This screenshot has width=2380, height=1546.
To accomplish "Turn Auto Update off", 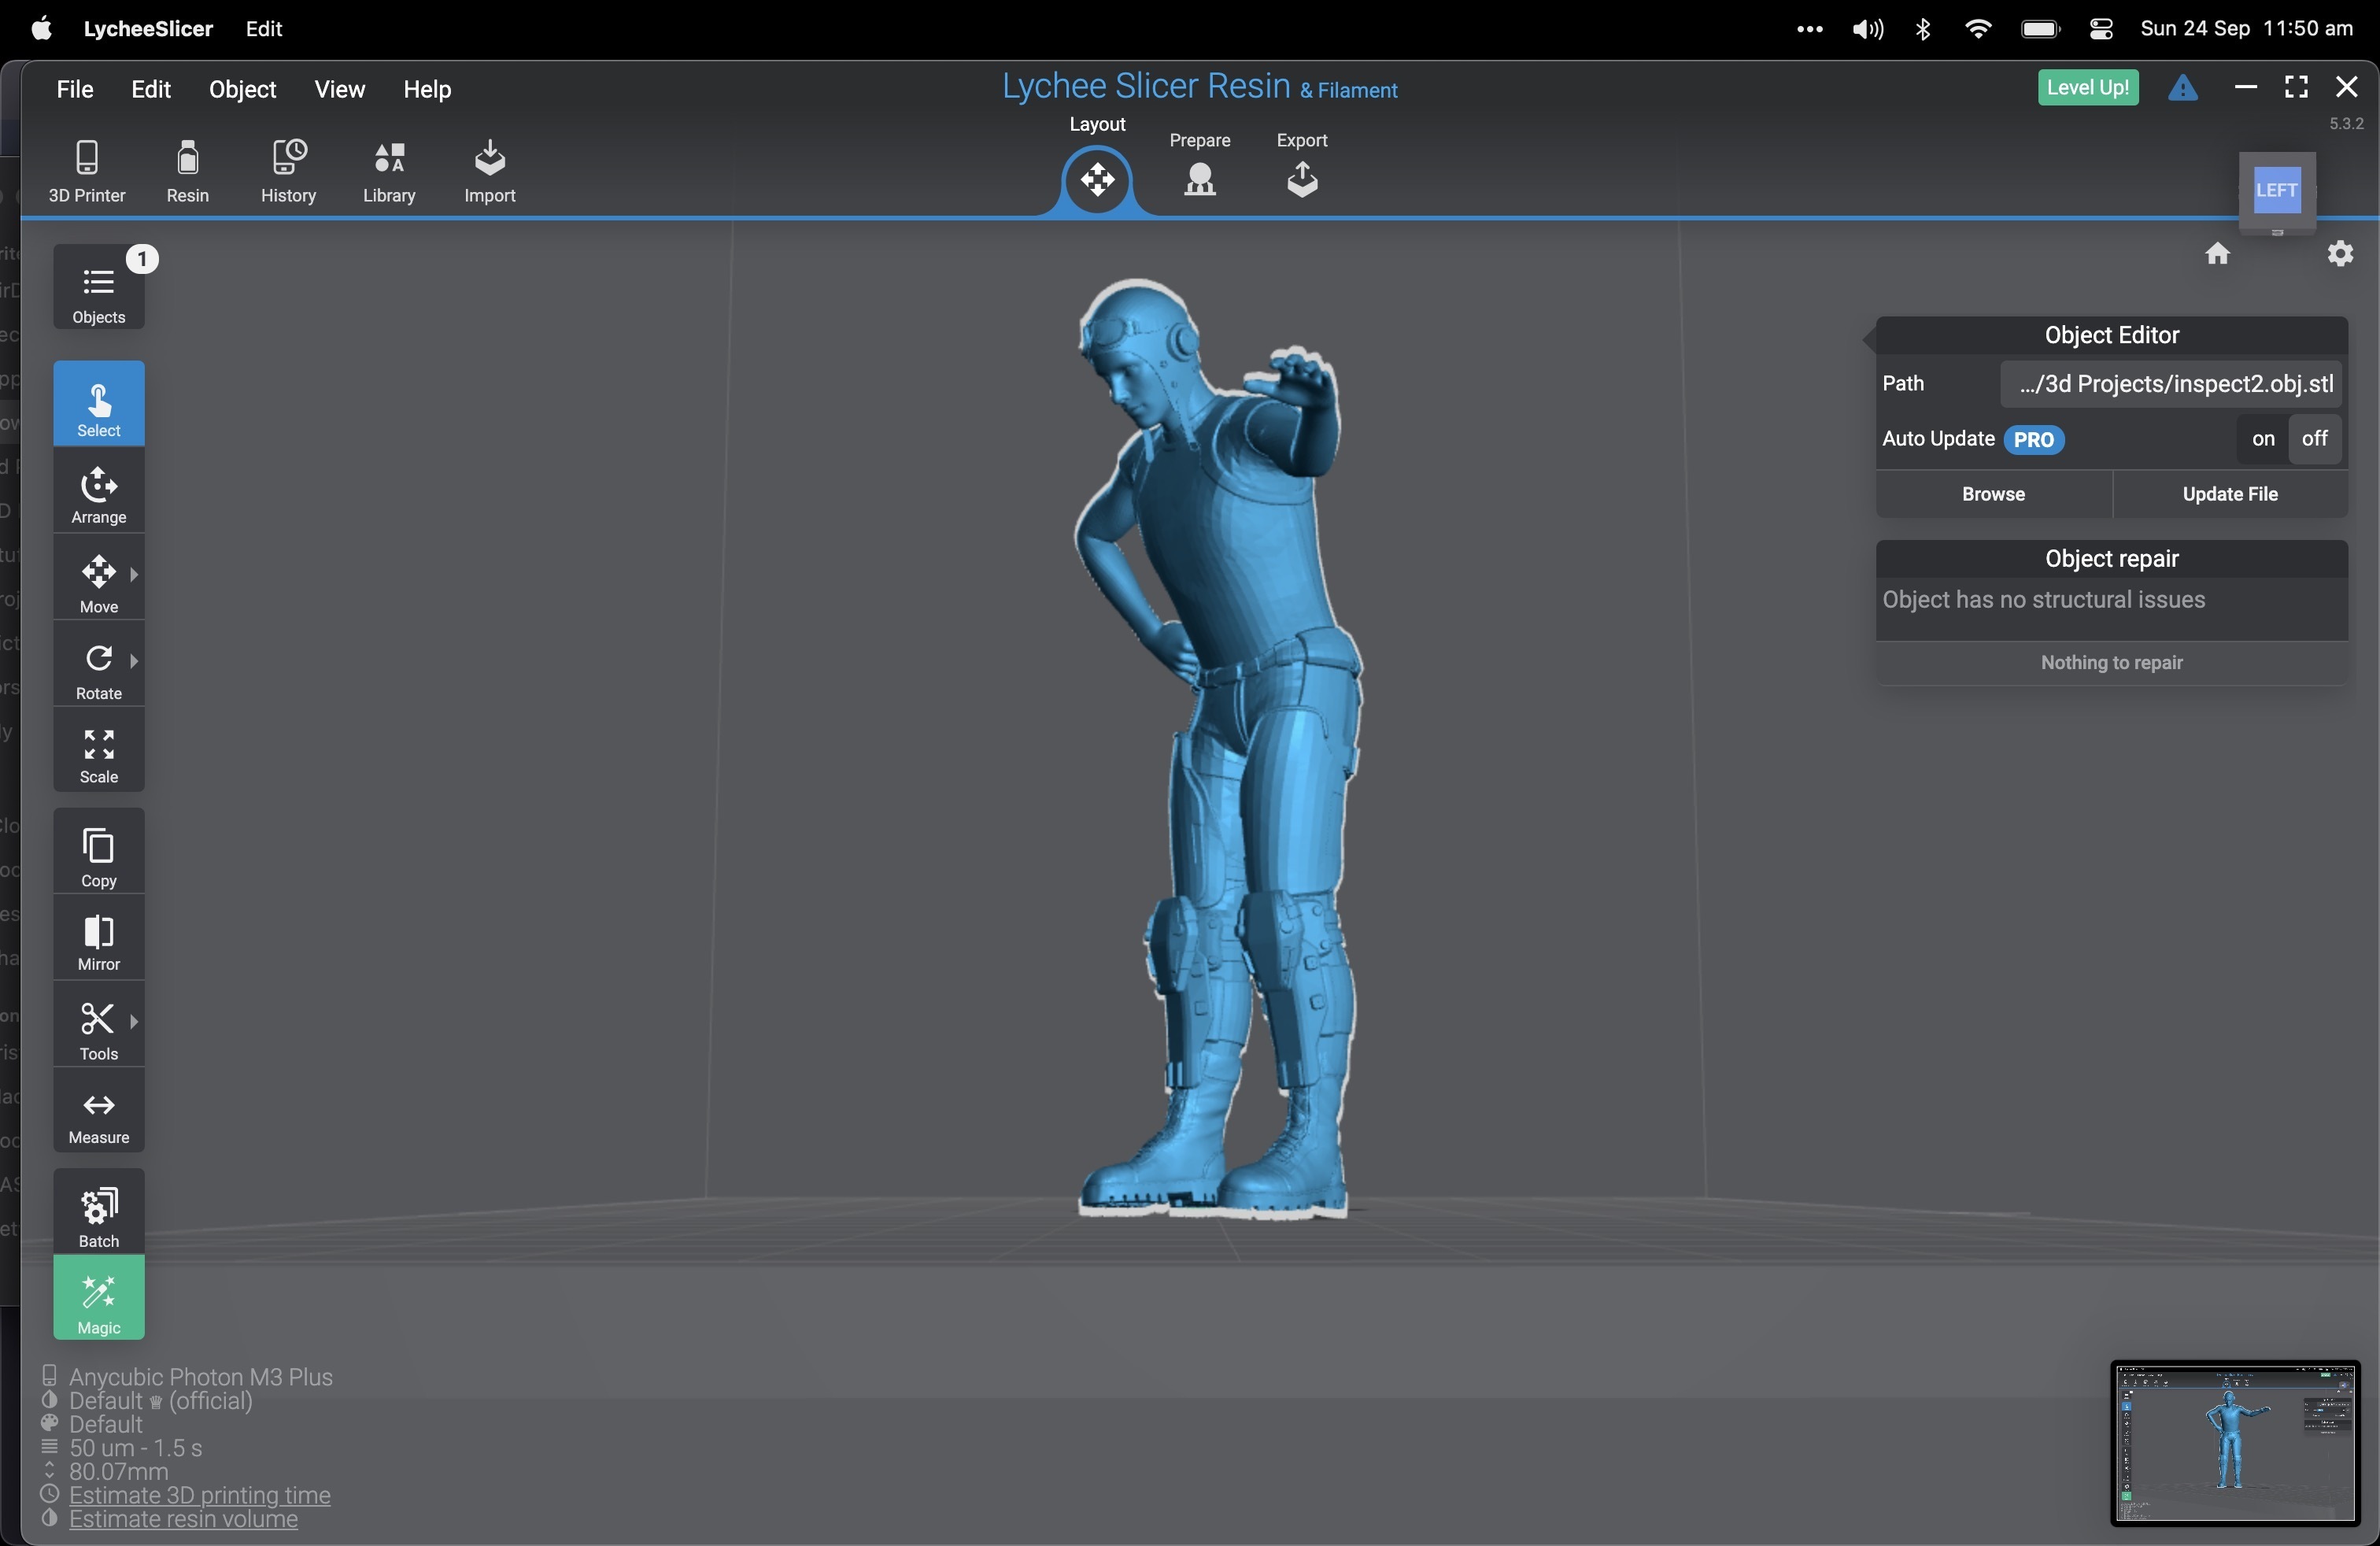I will click(2314, 439).
